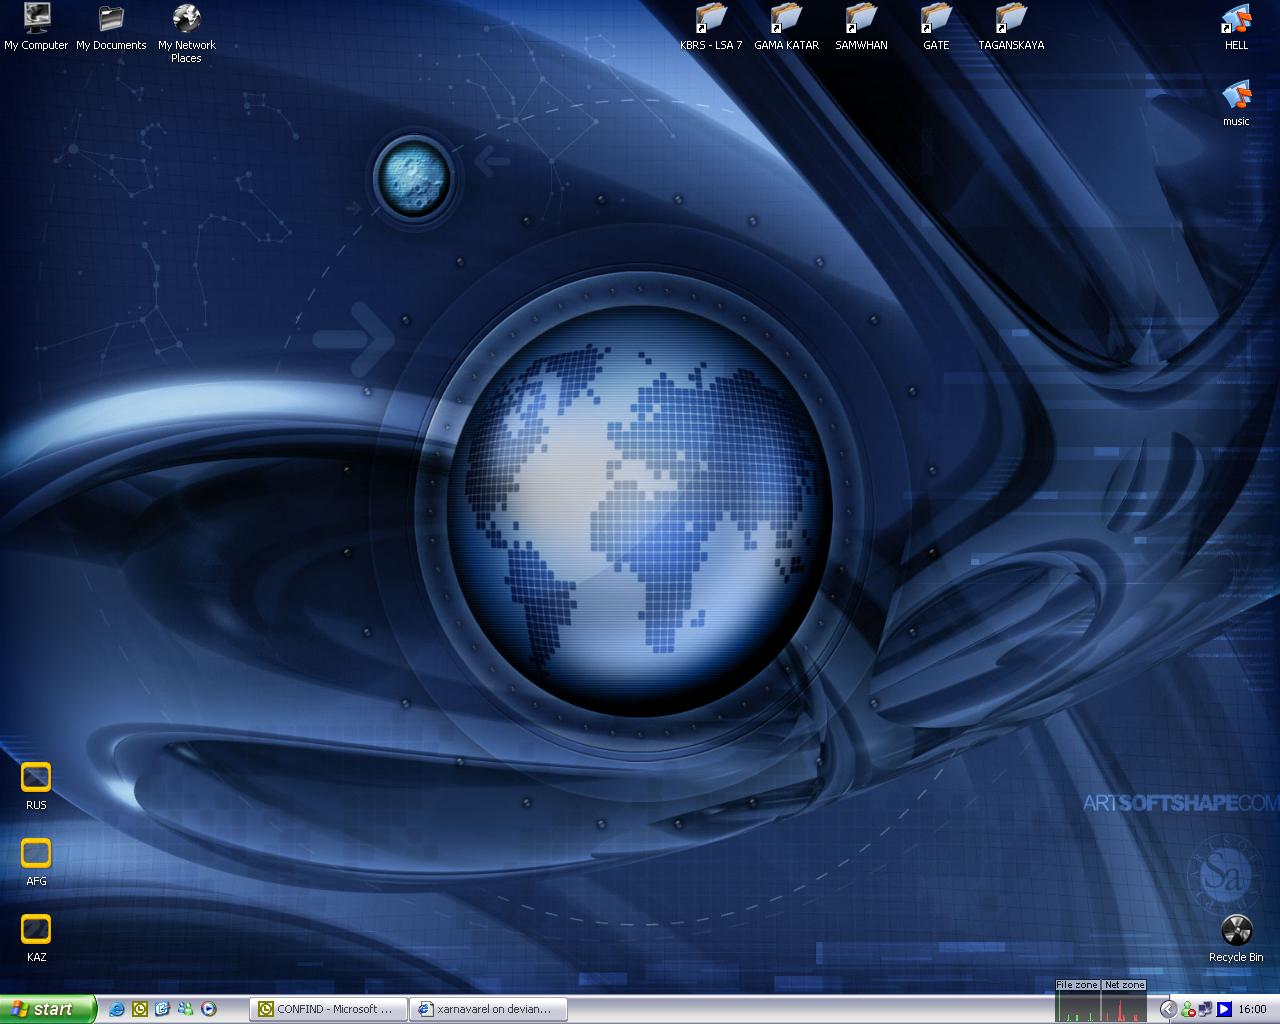Open the My Documents desktop icon
The width and height of the screenshot is (1280, 1024).
[111, 27]
